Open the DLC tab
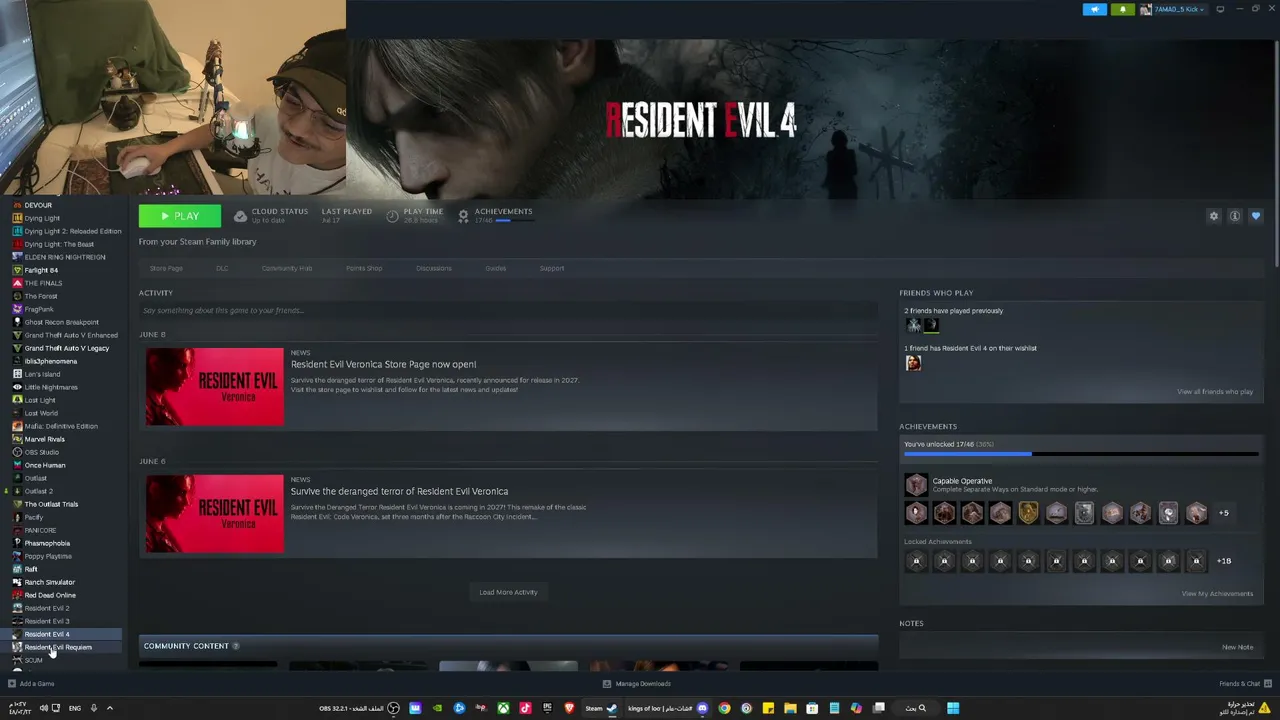Viewport: 1280px width, 720px height. [222, 268]
